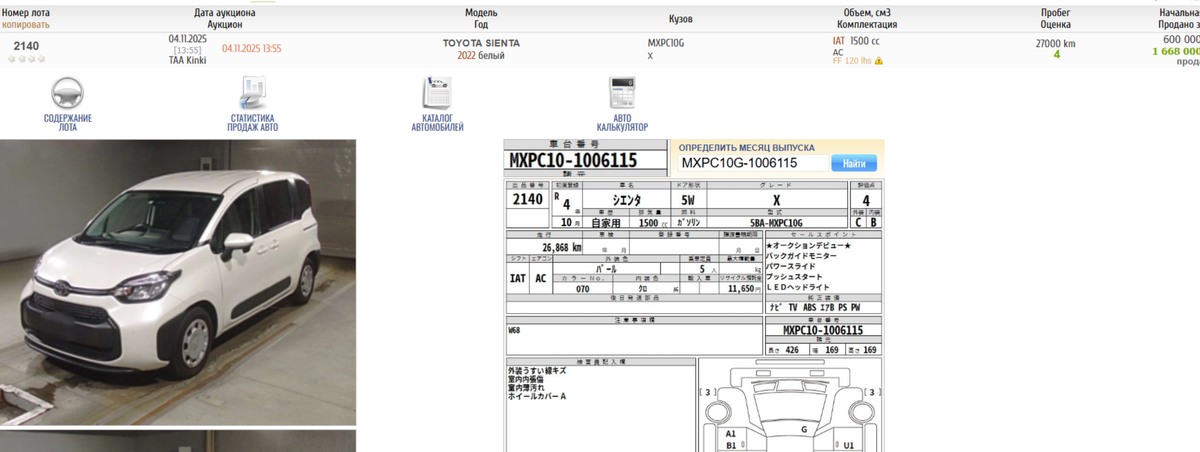Image resolution: width=1200 pixels, height=452 pixels.
Task: Open the white Toyota Sienta photo
Action: click(178, 283)
